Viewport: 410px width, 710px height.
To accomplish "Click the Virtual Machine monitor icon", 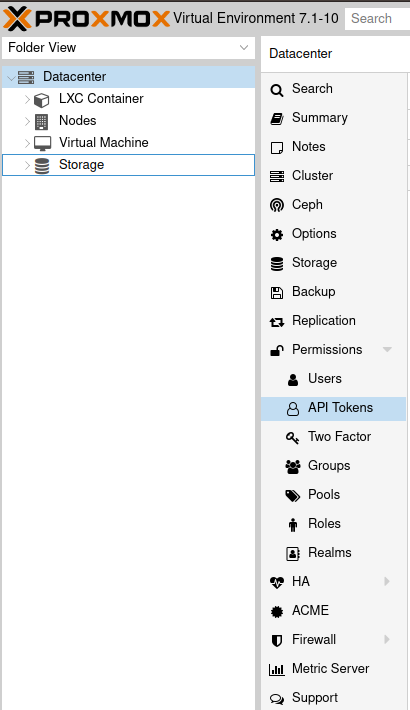I will coord(42,143).
